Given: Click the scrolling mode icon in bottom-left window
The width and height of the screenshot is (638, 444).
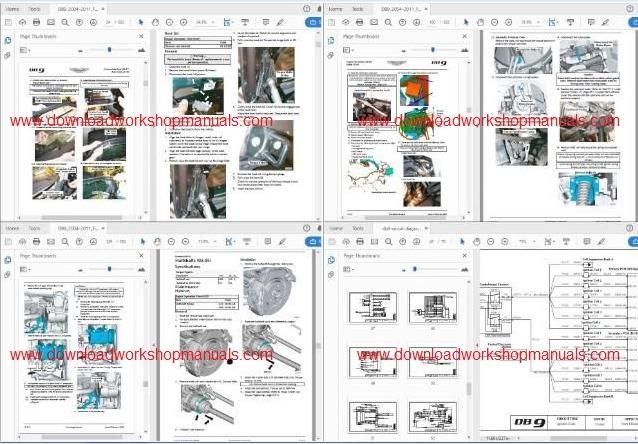Looking at the screenshot, I should coord(247,242).
